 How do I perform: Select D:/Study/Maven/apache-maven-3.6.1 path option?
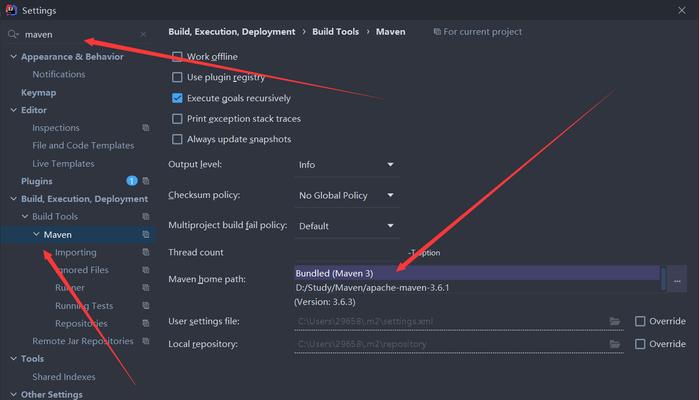pyautogui.click(x=477, y=288)
